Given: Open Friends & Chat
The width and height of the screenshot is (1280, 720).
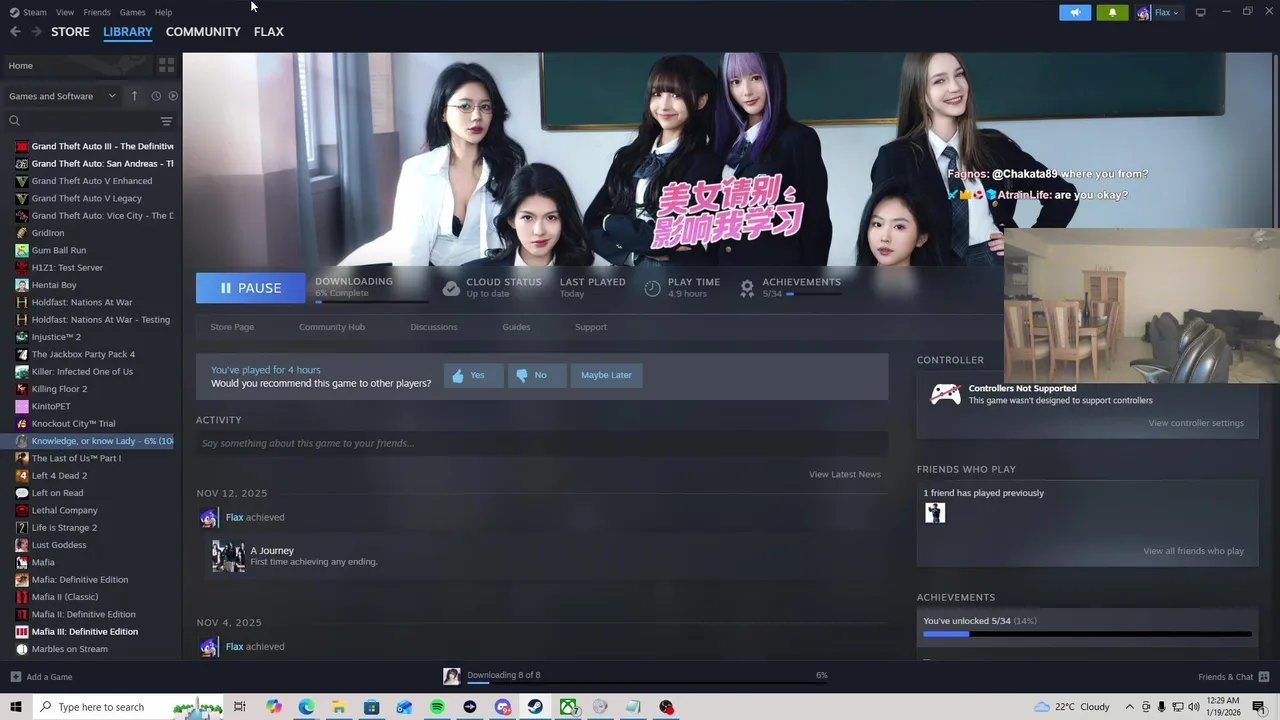Looking at the screenshot, I should 1234,677.
